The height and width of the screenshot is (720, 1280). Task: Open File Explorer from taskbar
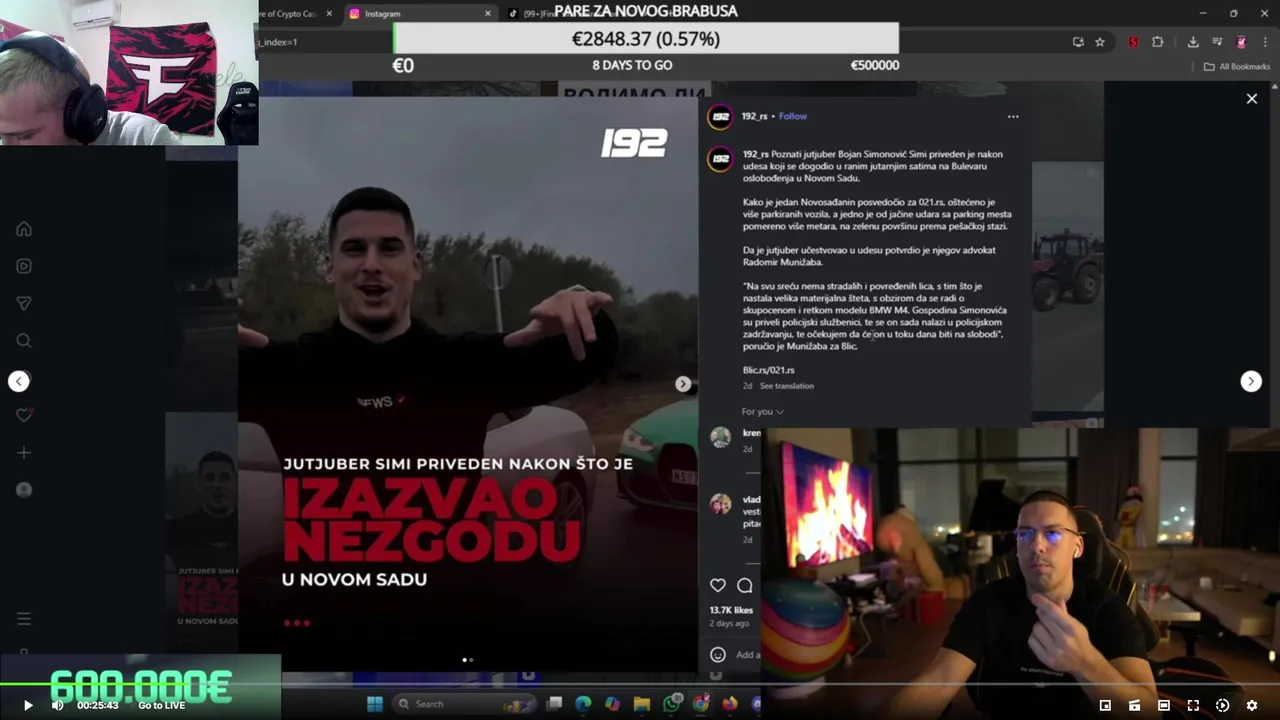pos(642,704)
